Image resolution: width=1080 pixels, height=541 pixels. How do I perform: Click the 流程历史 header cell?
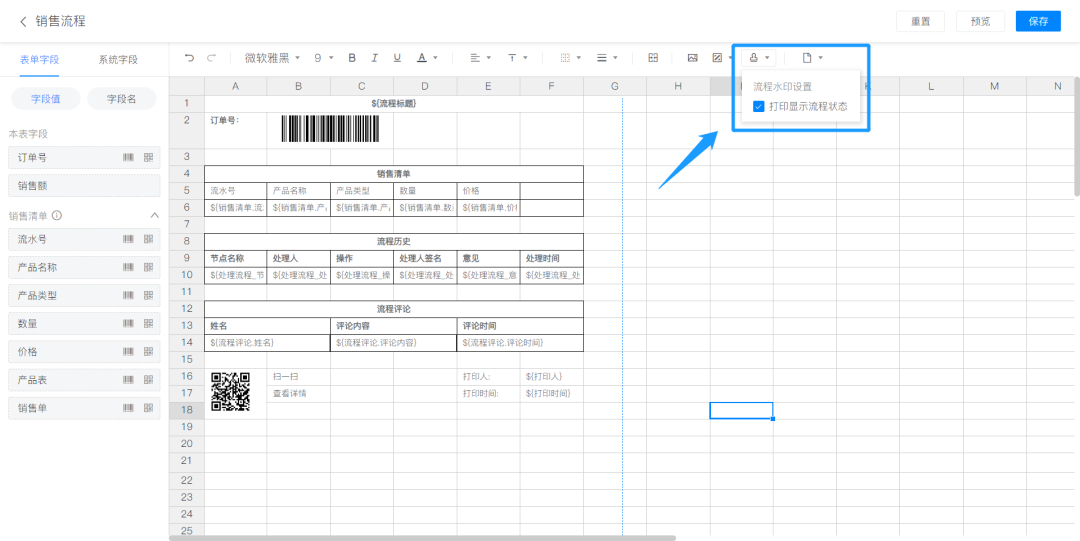[x=394, y=241]
